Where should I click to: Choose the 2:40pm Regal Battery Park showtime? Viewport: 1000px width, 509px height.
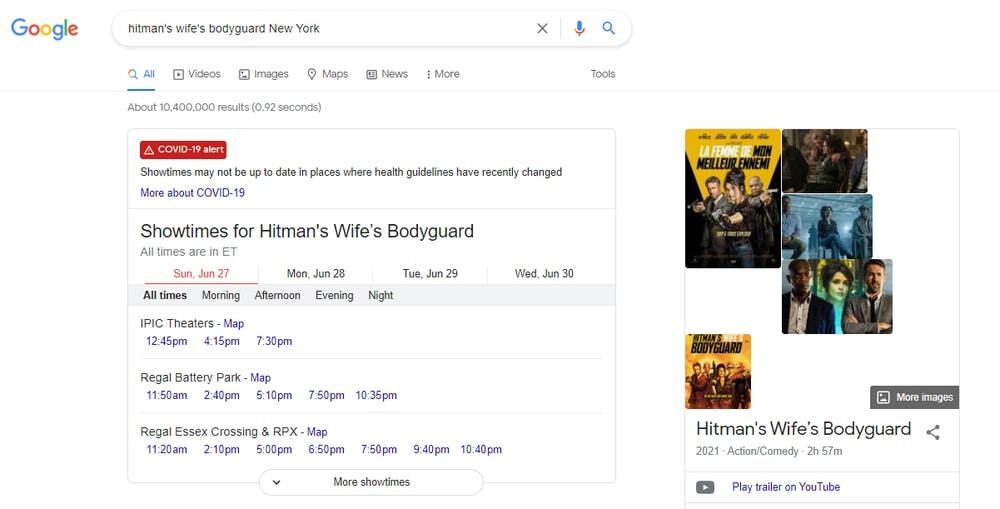[x=222, y=395]
